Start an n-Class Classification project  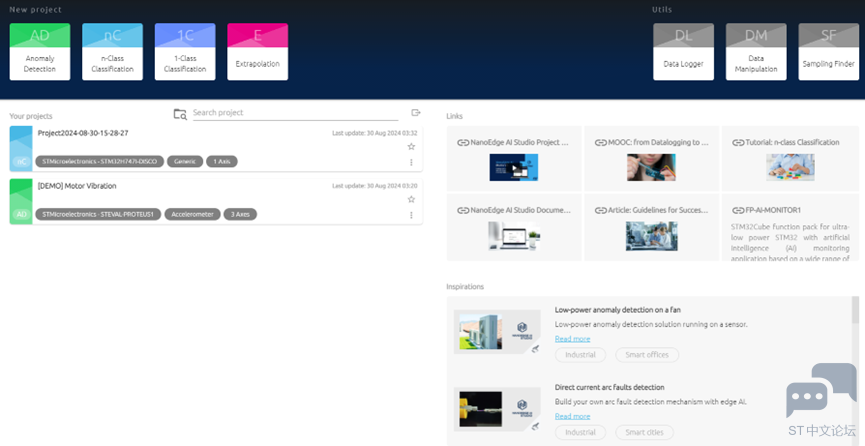[x=113, y=52]
